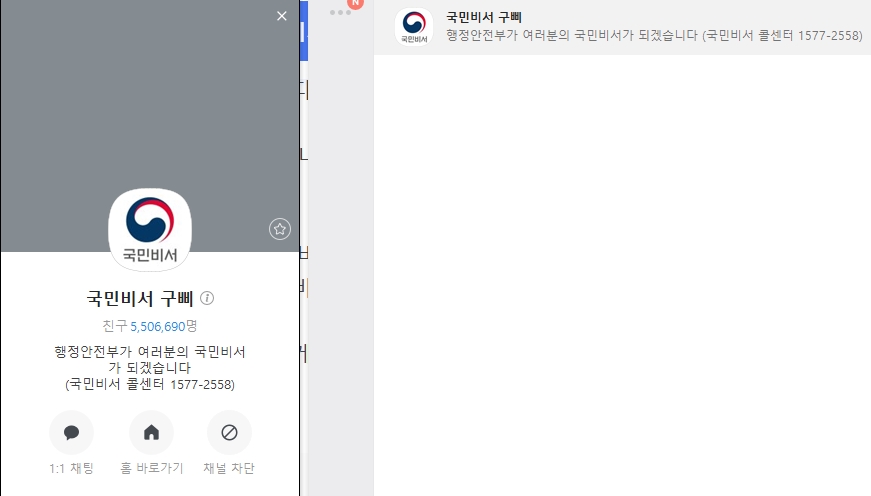The height and width of the screenshot is (496, 871).
Task: Close the 국민비서 구삐 profile popup
Action: (x=282, y=16)
